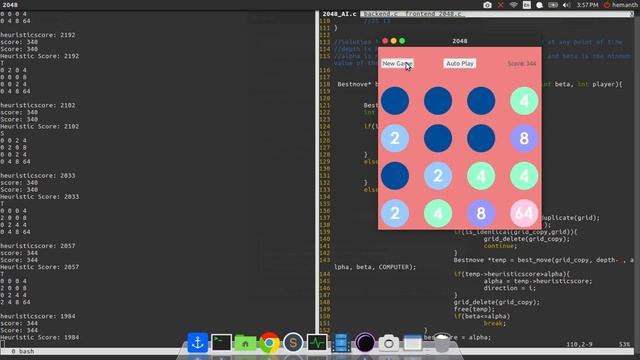Open the hemanth user session menu
Screen dimensions: 640x360
click(622, 5)
